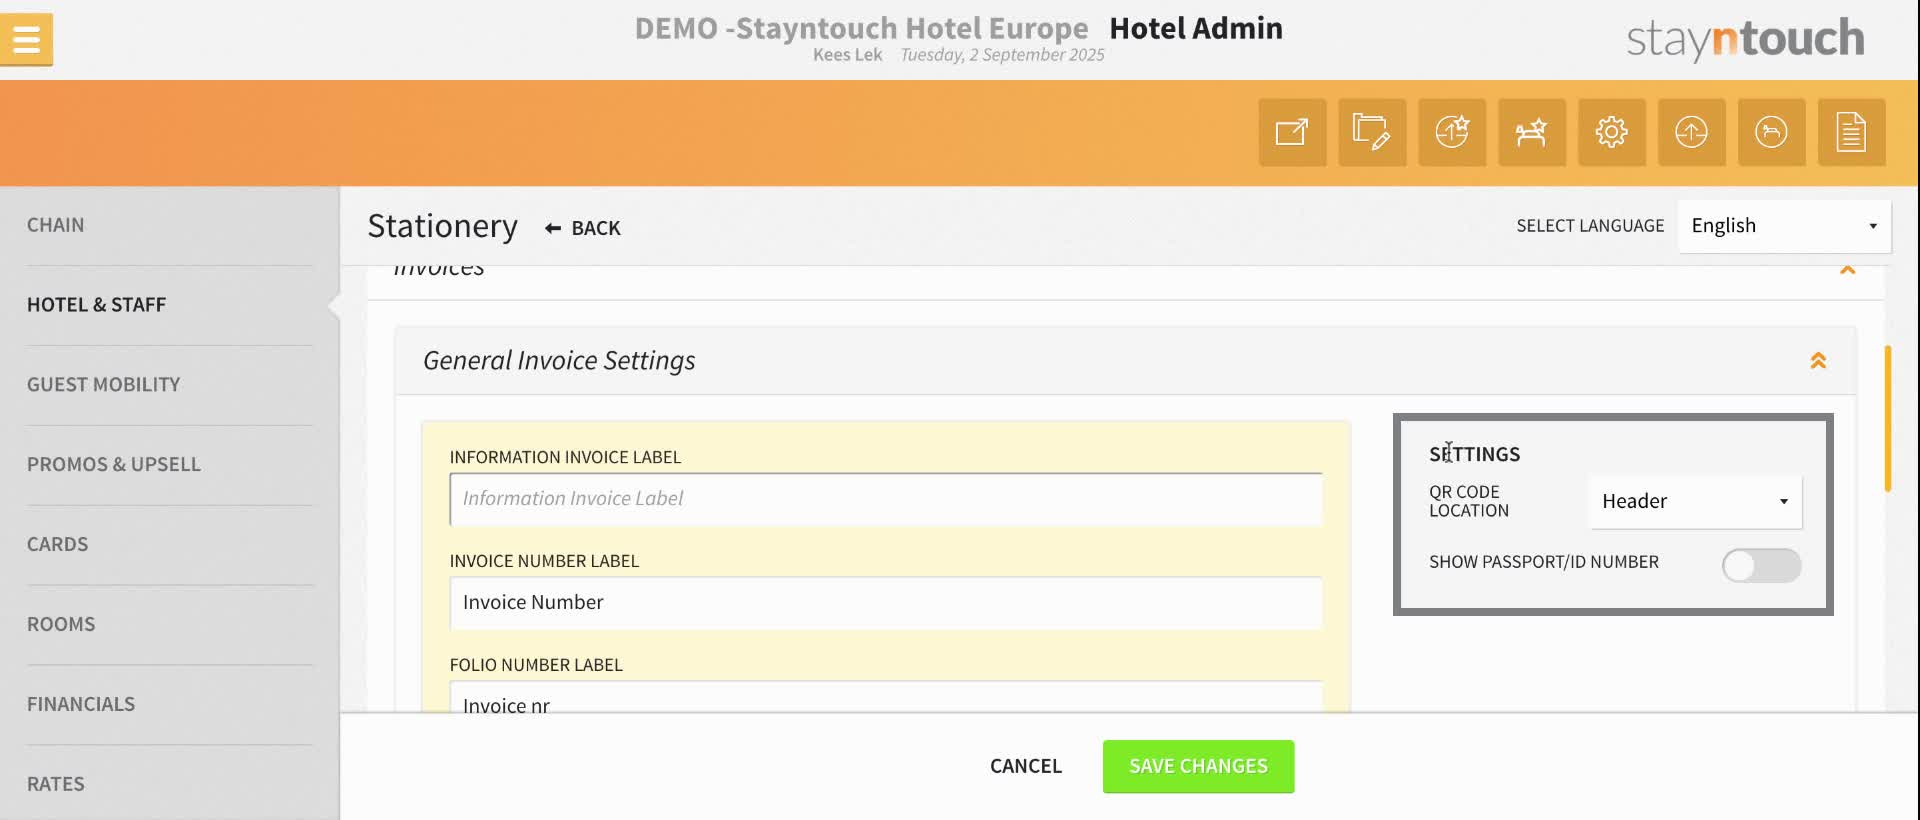Focus the Information Invoice Label field
Screen dimensions: 1920x820
point(886,499)
